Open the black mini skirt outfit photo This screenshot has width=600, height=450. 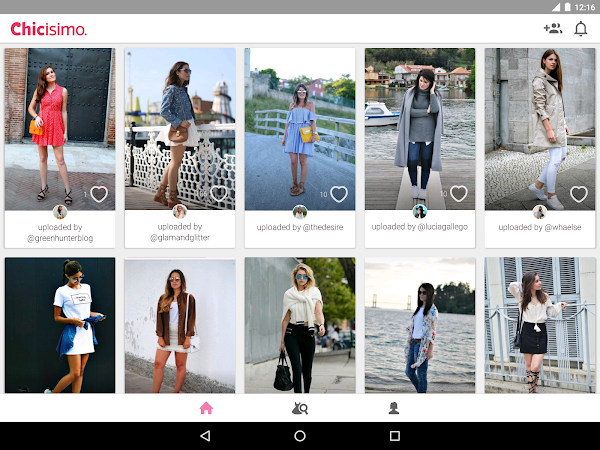[540, 325]
